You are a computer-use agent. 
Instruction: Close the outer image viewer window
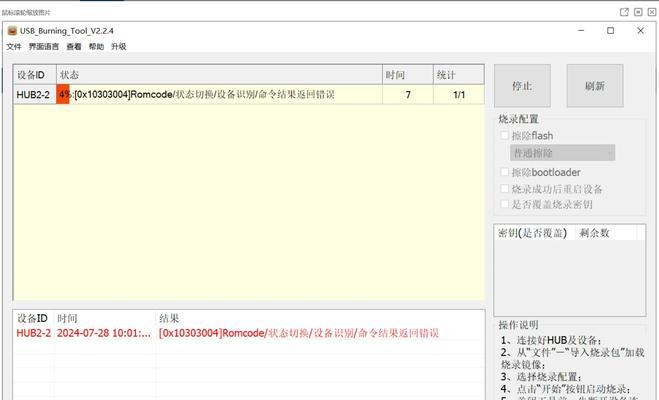(652, 12)
